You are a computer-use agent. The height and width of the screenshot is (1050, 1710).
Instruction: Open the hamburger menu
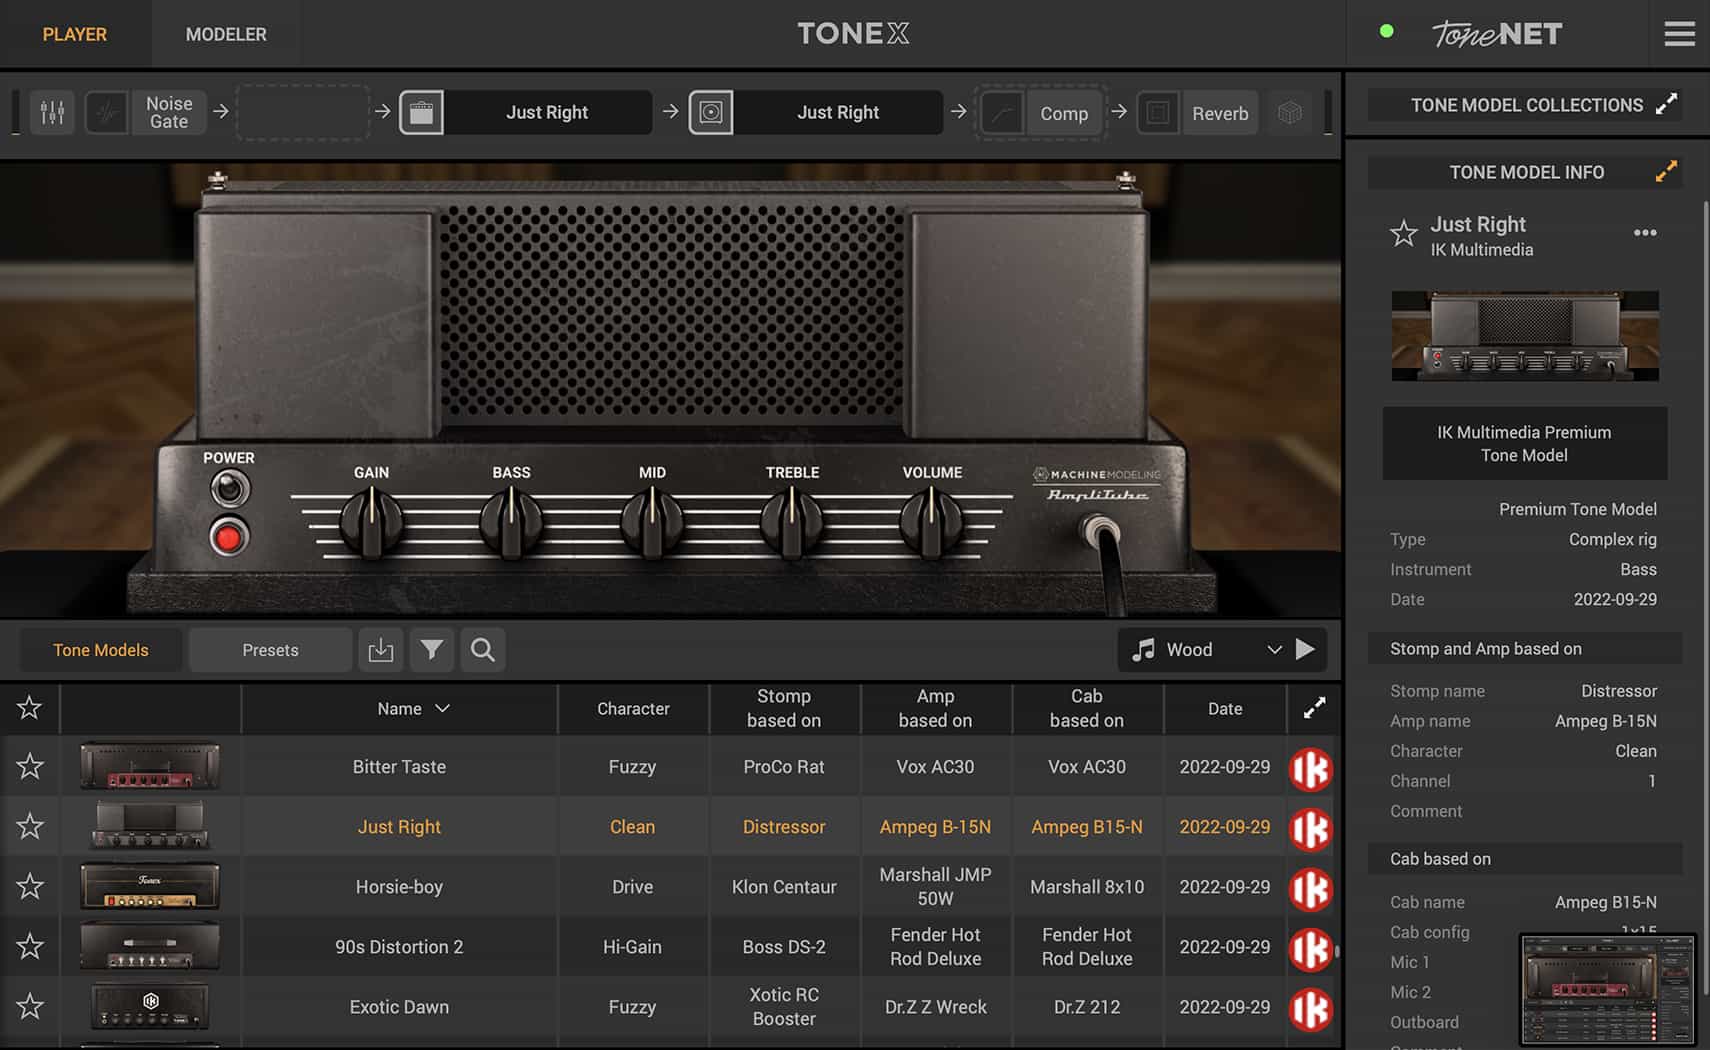1679,34
